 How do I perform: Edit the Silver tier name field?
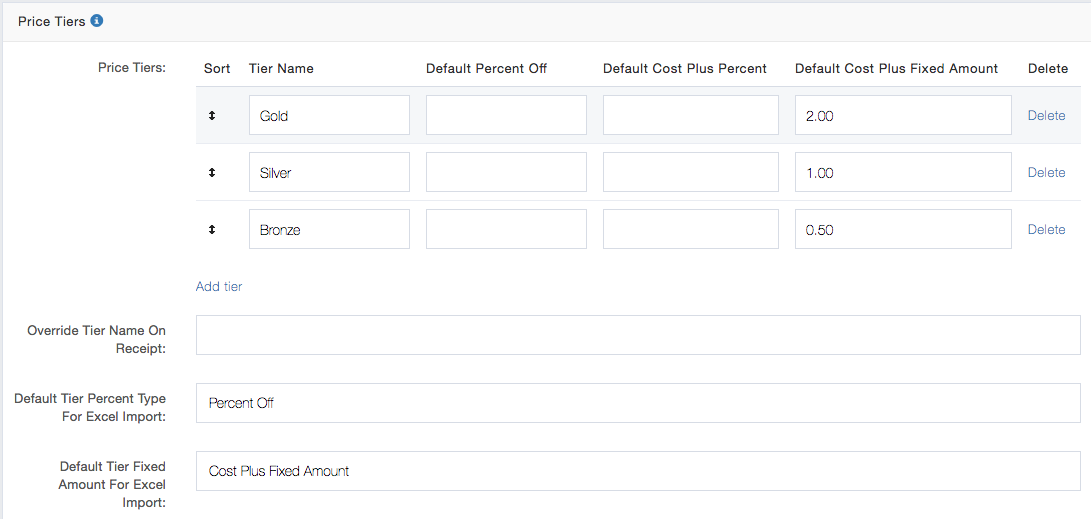click(x=329, y=173)
